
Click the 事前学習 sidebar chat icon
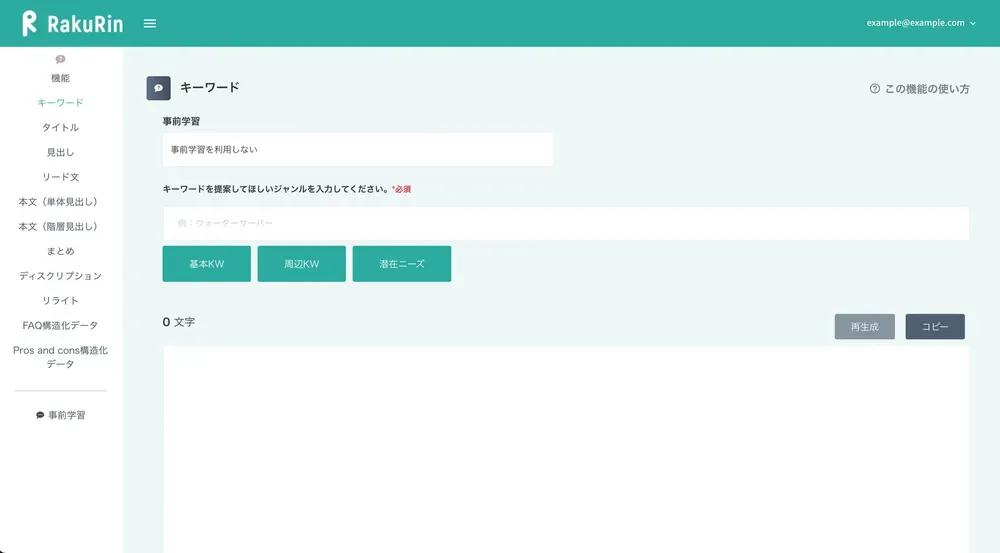pyautogui.click(x=40, y=415)
